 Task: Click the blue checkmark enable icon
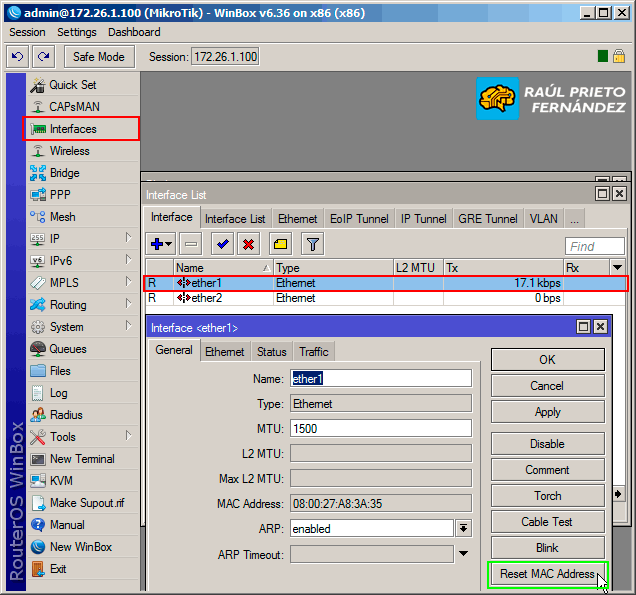point(222,243)
